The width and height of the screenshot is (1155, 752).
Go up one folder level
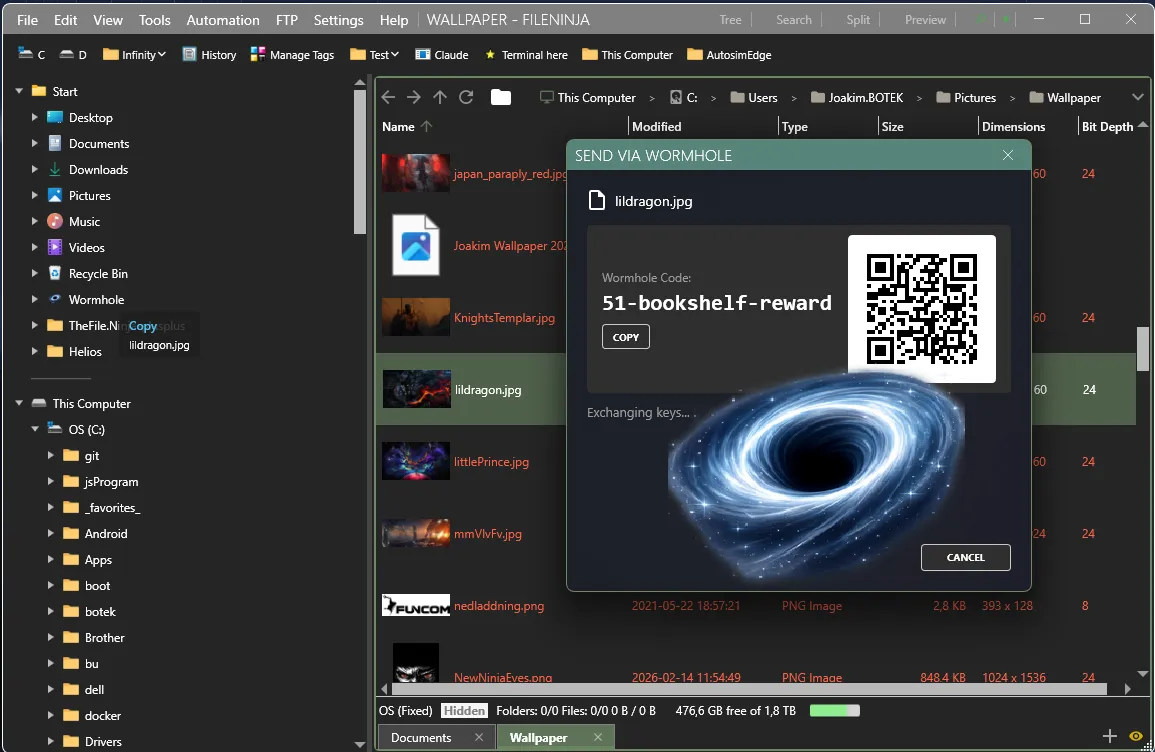pyautogui.click(x=440, y=97)
